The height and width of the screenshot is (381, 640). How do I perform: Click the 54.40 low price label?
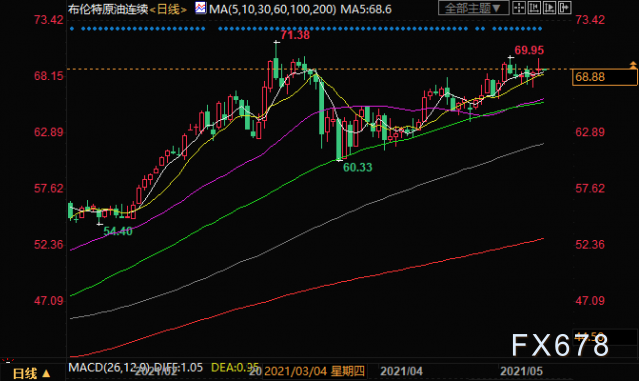[x=118, y=231]
